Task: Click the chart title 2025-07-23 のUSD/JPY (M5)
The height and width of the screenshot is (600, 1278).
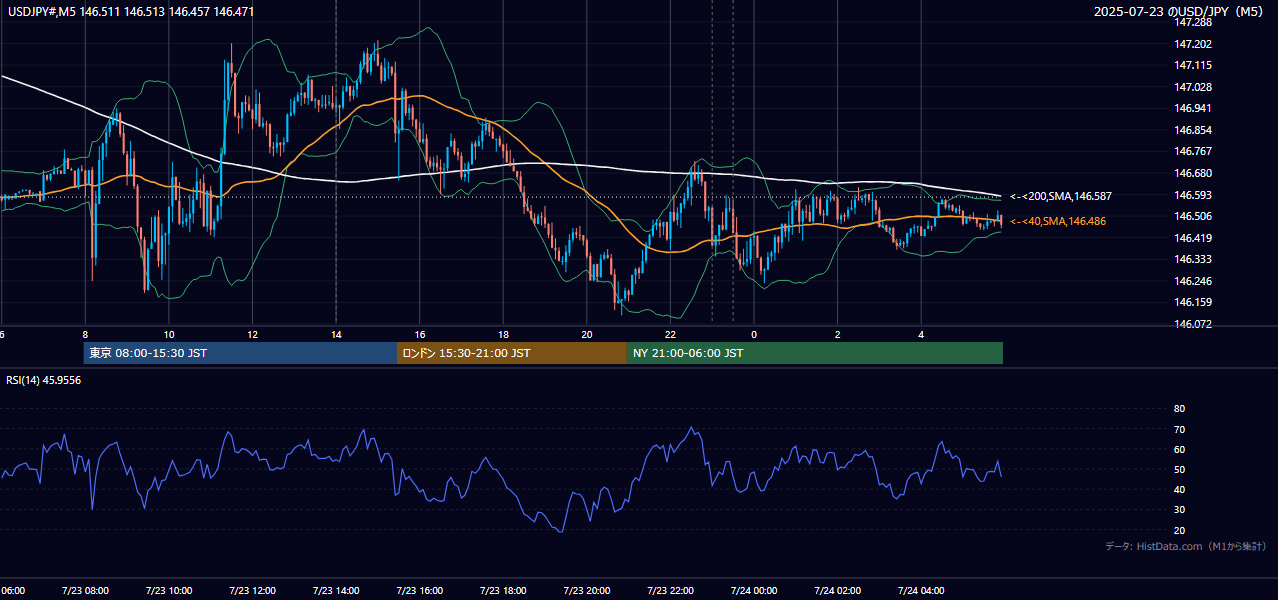Action: pyautogui.click(x=1180, y=11)
